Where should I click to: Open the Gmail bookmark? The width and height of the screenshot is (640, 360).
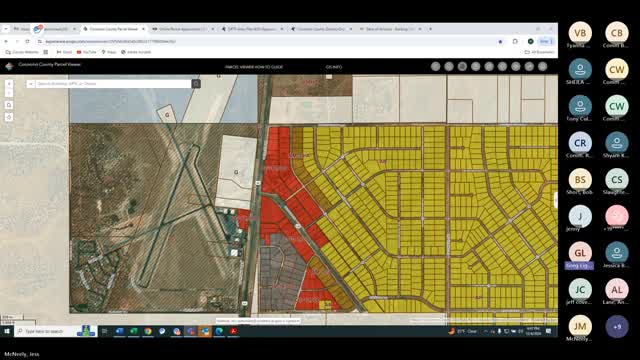(64, 52)
